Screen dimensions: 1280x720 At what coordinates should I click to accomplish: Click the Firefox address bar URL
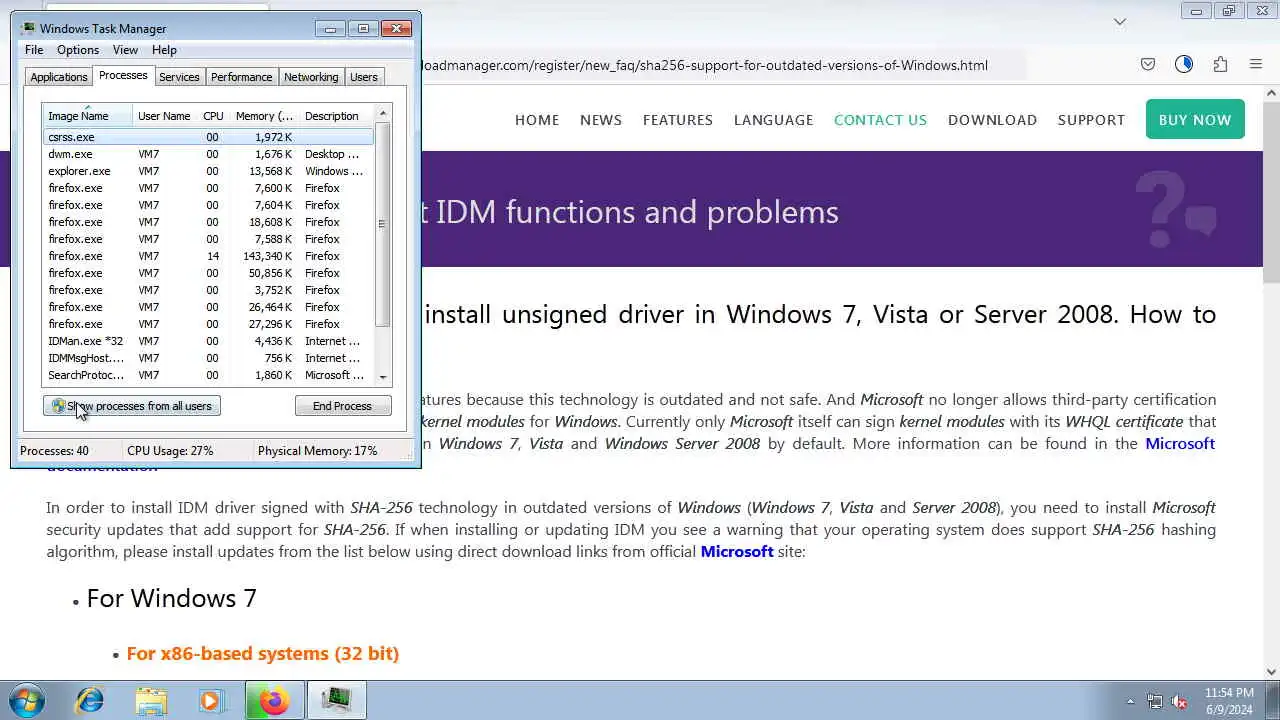(705, 65)
